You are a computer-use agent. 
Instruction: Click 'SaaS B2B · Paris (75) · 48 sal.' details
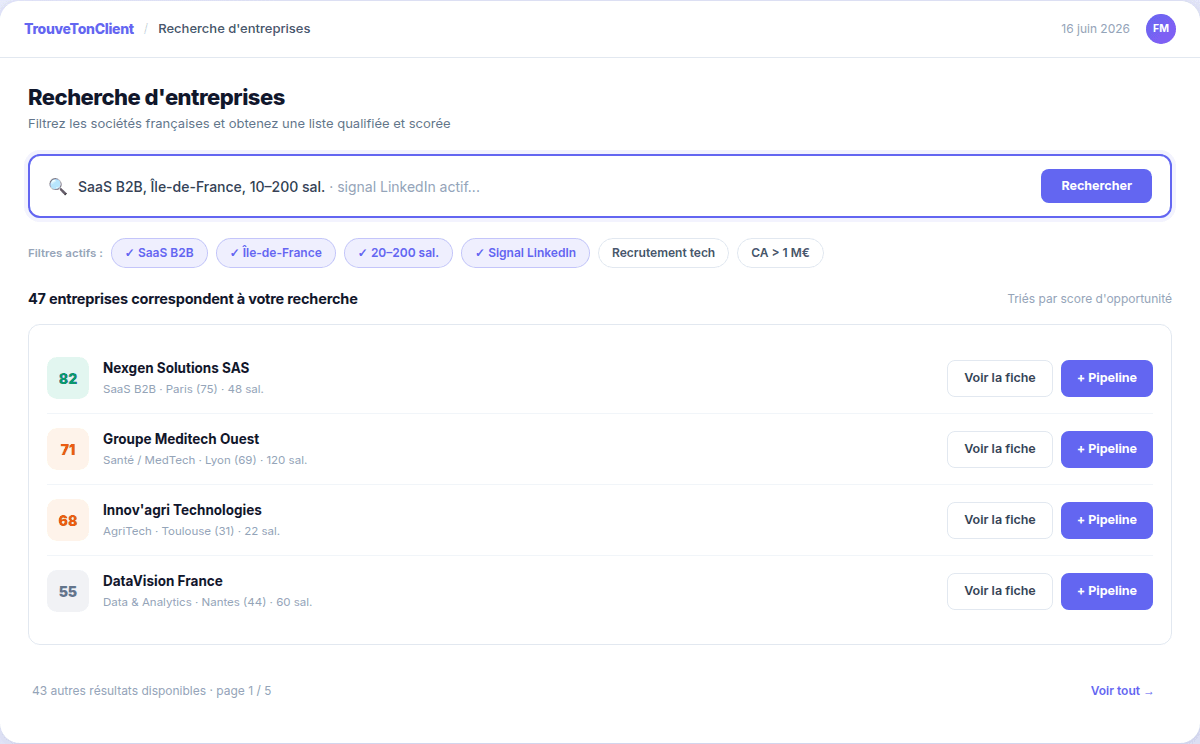pyautogui.click(x=183, y=389)
